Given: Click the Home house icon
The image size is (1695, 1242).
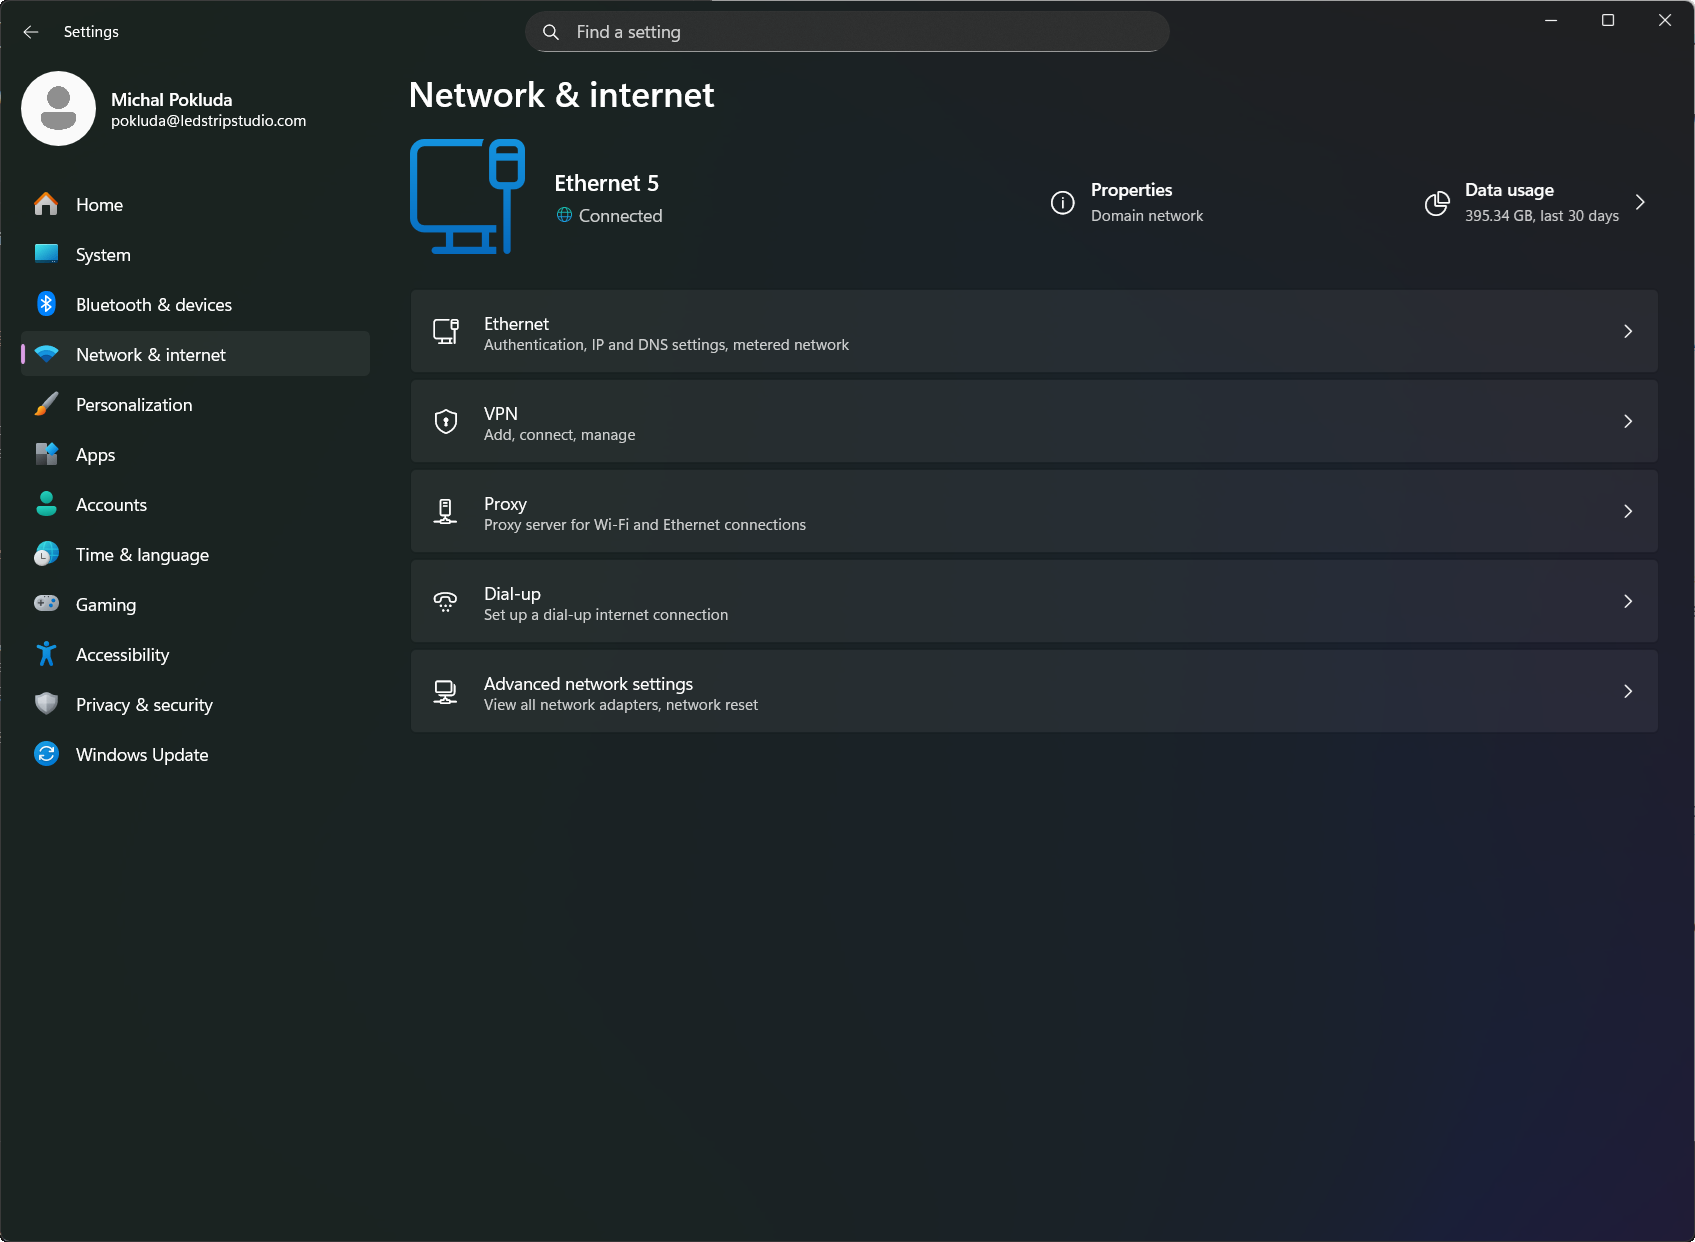Looking at the screenshot, I should point(46,204).
